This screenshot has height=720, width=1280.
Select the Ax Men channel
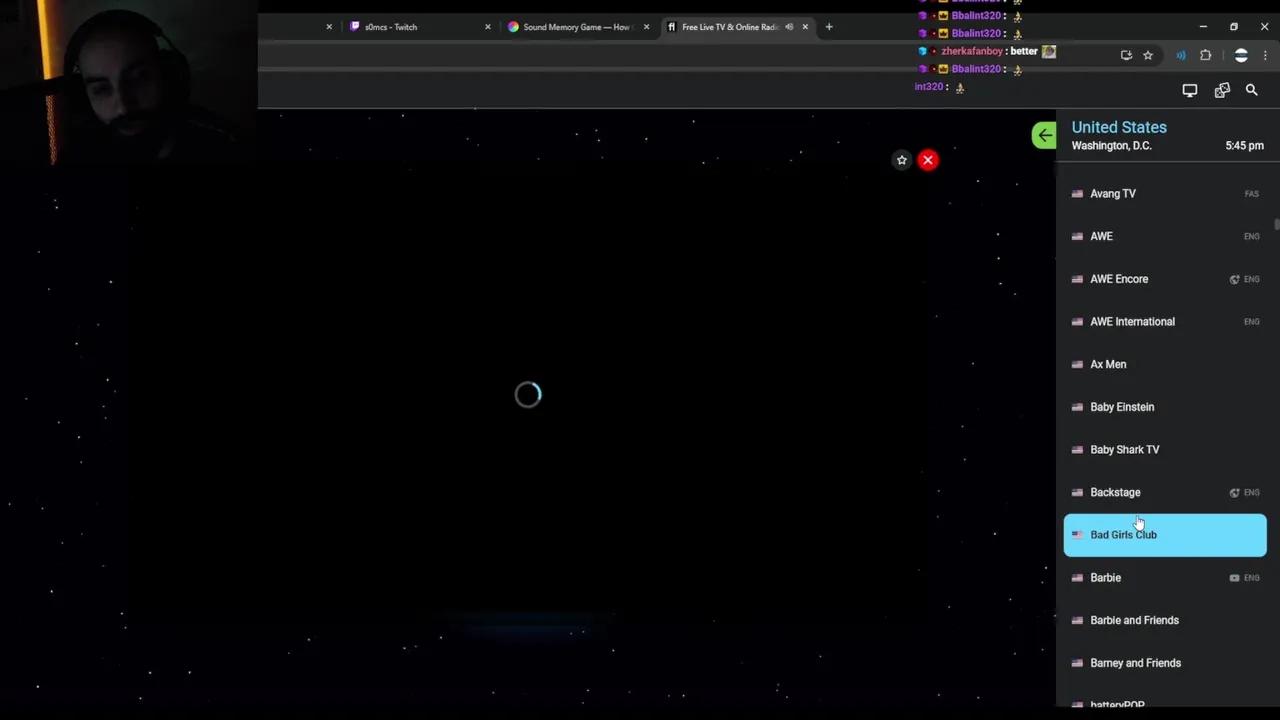click(x=1165, y=364)
